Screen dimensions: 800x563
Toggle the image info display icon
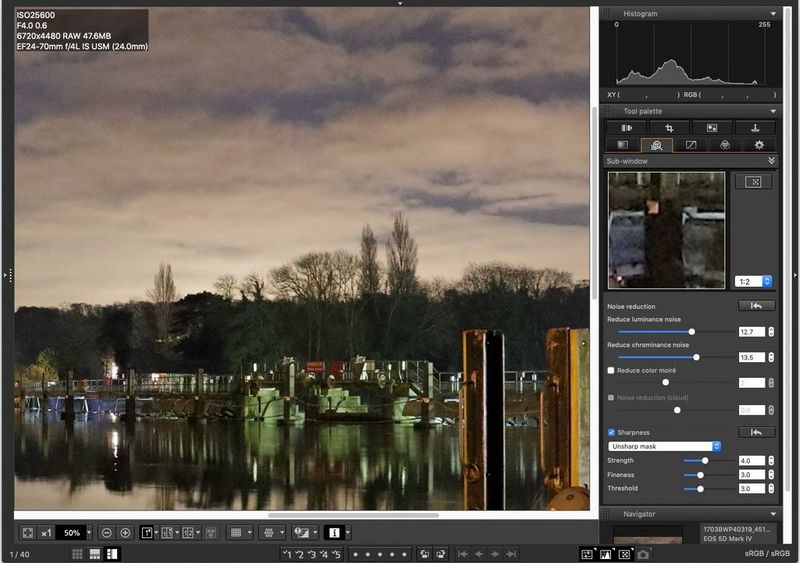[333, 533]
